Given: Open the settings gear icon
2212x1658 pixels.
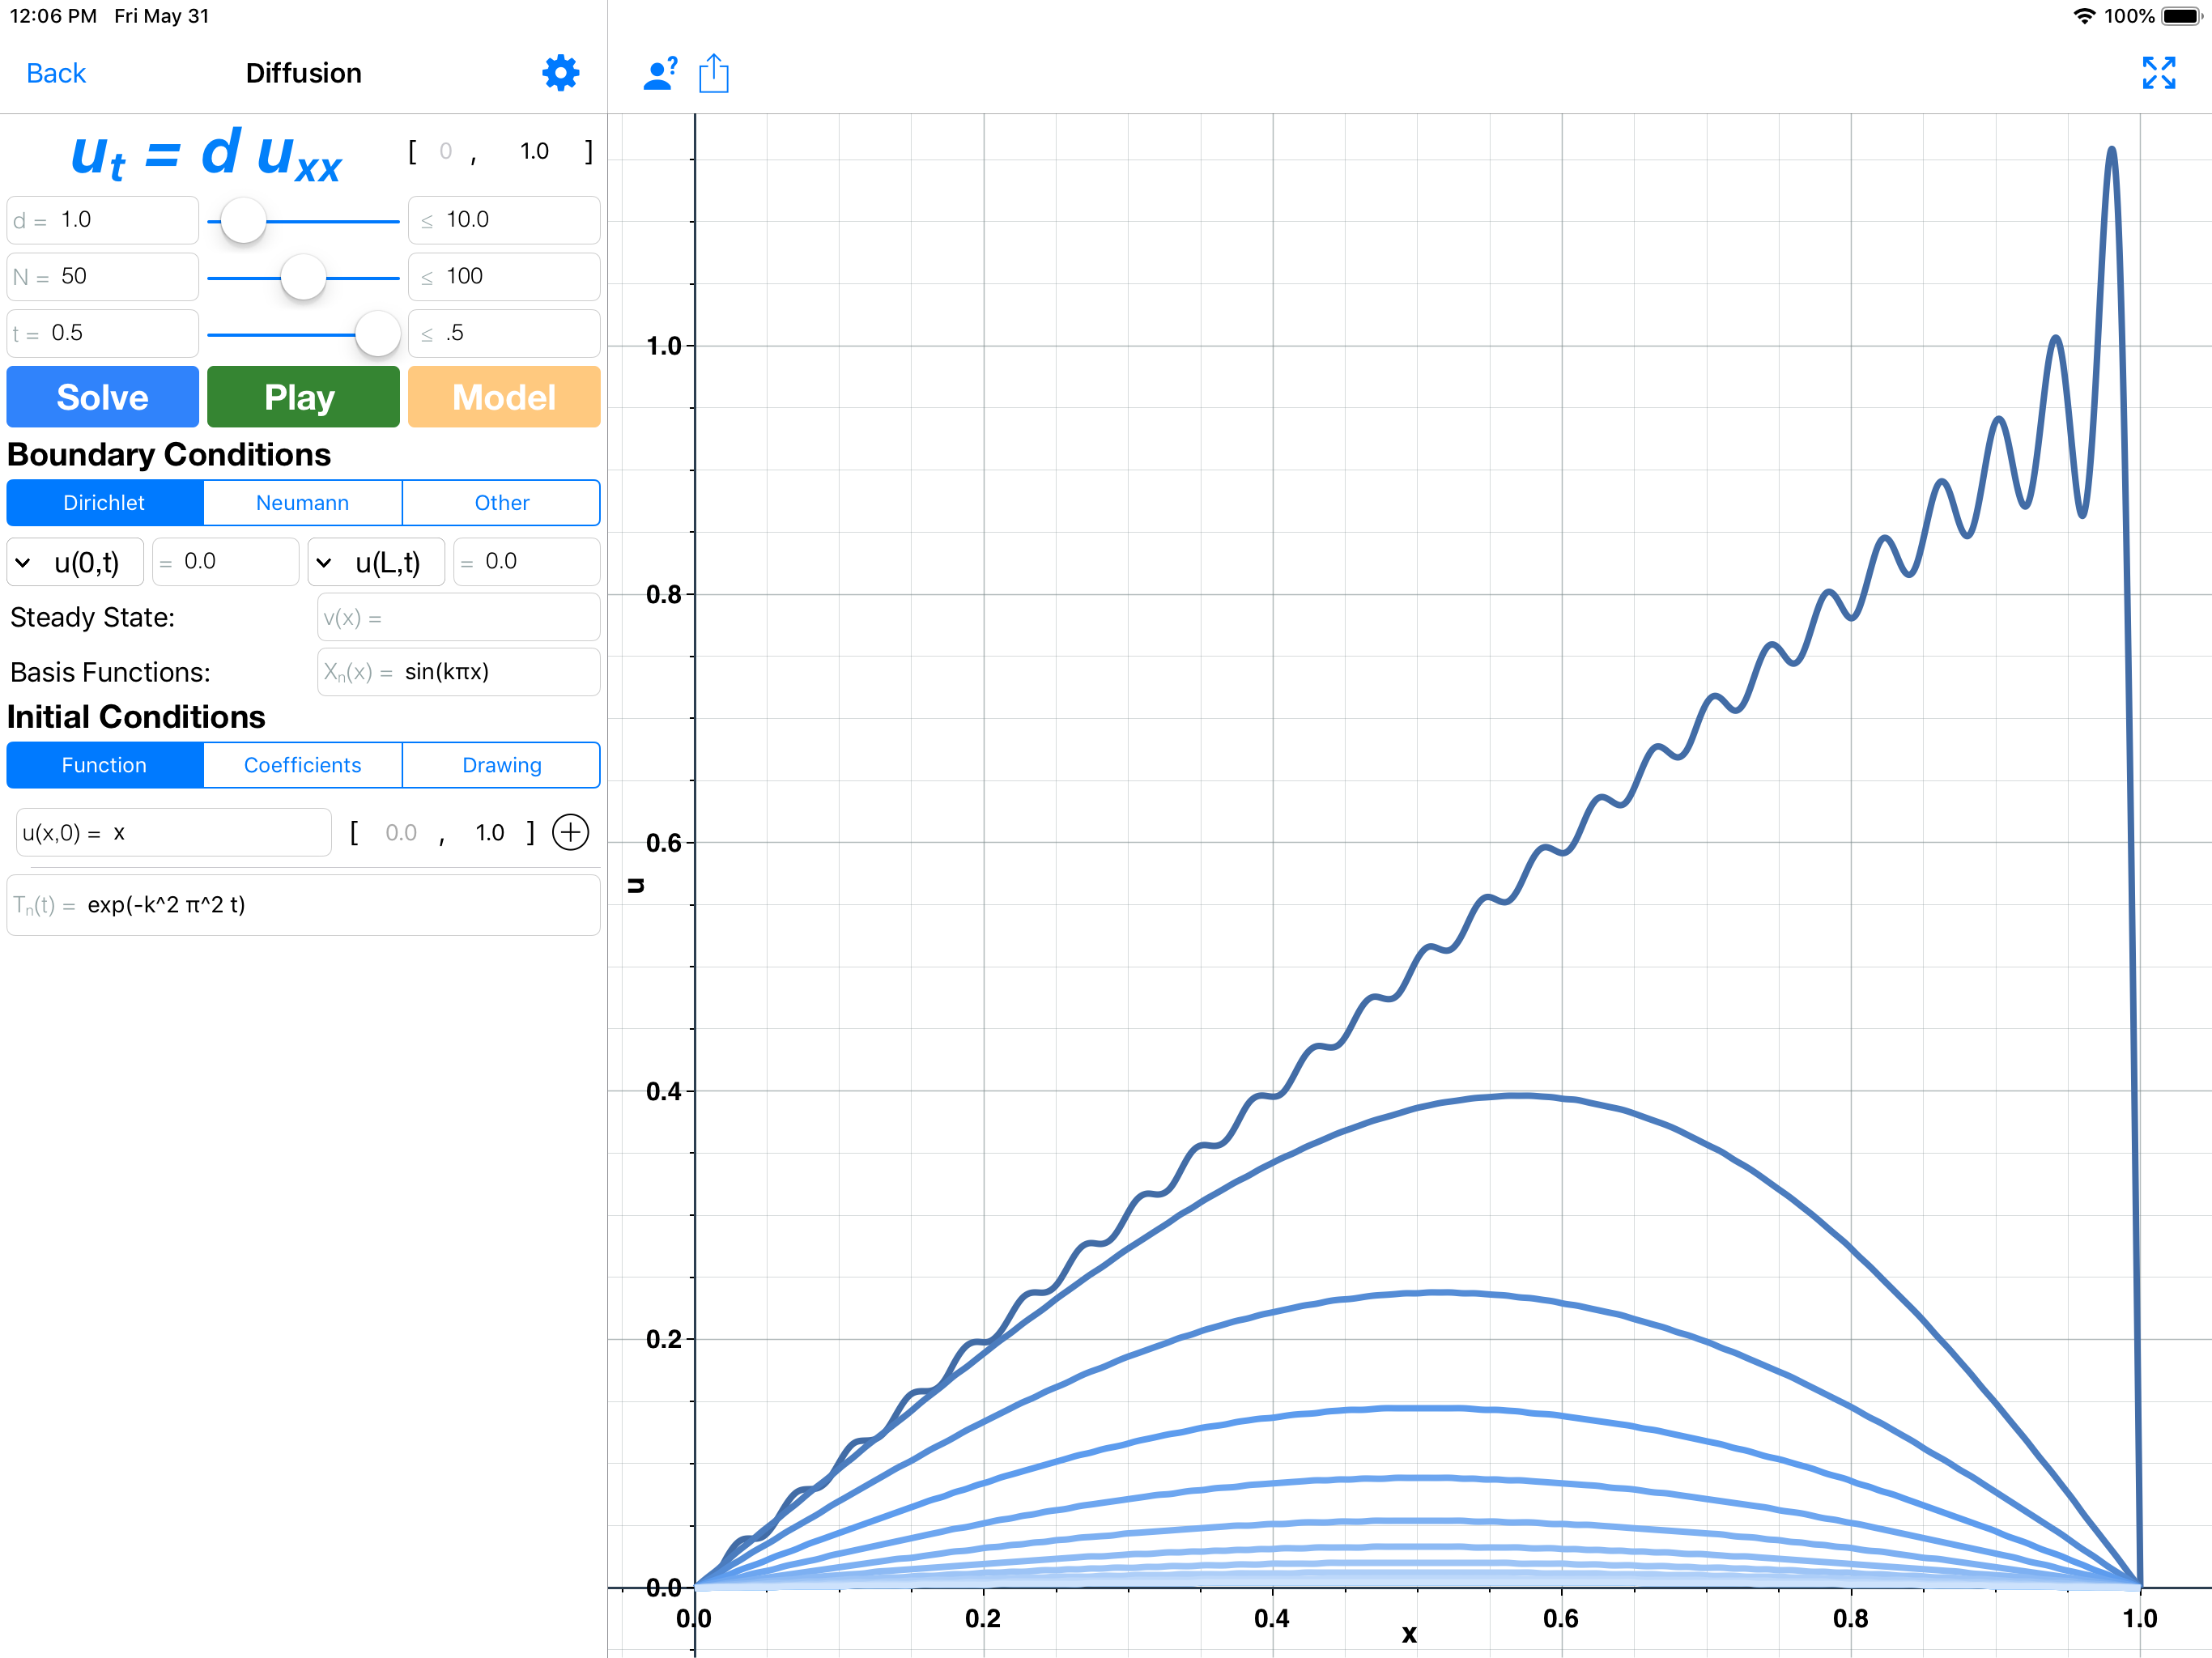Looking at the screenshot, I should (x=560, y=73).
